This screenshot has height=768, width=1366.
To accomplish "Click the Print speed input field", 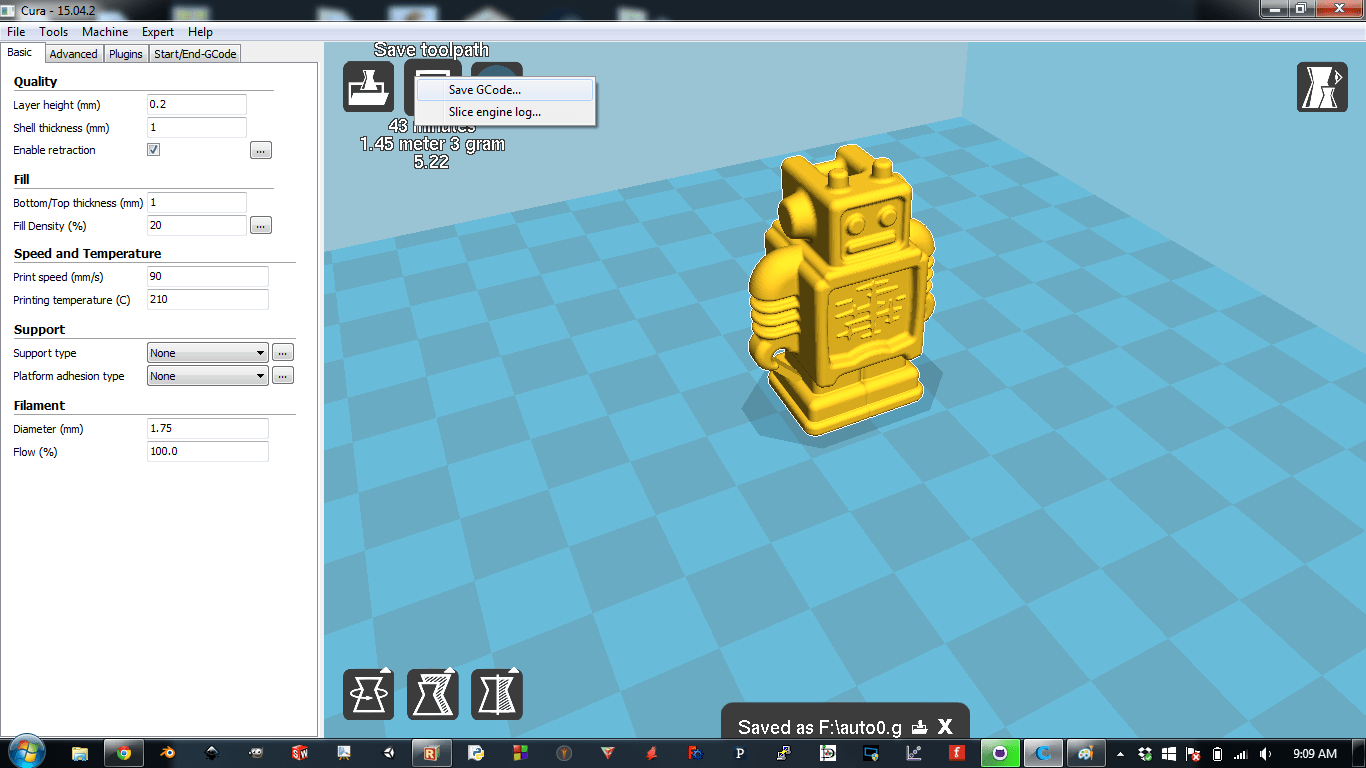I will pos(208,277).
